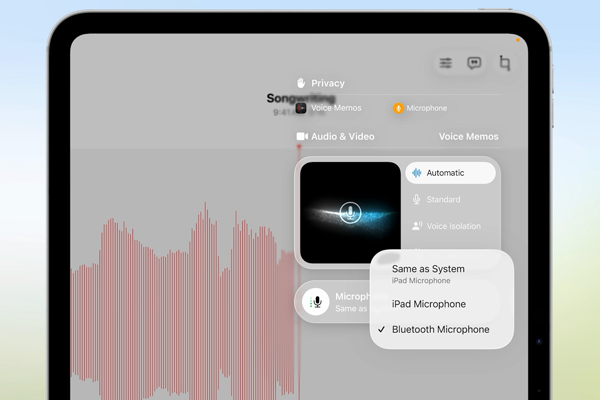The image size is (600, 400).
Task: Tap the Audio & Video heading
Action: 342,137
